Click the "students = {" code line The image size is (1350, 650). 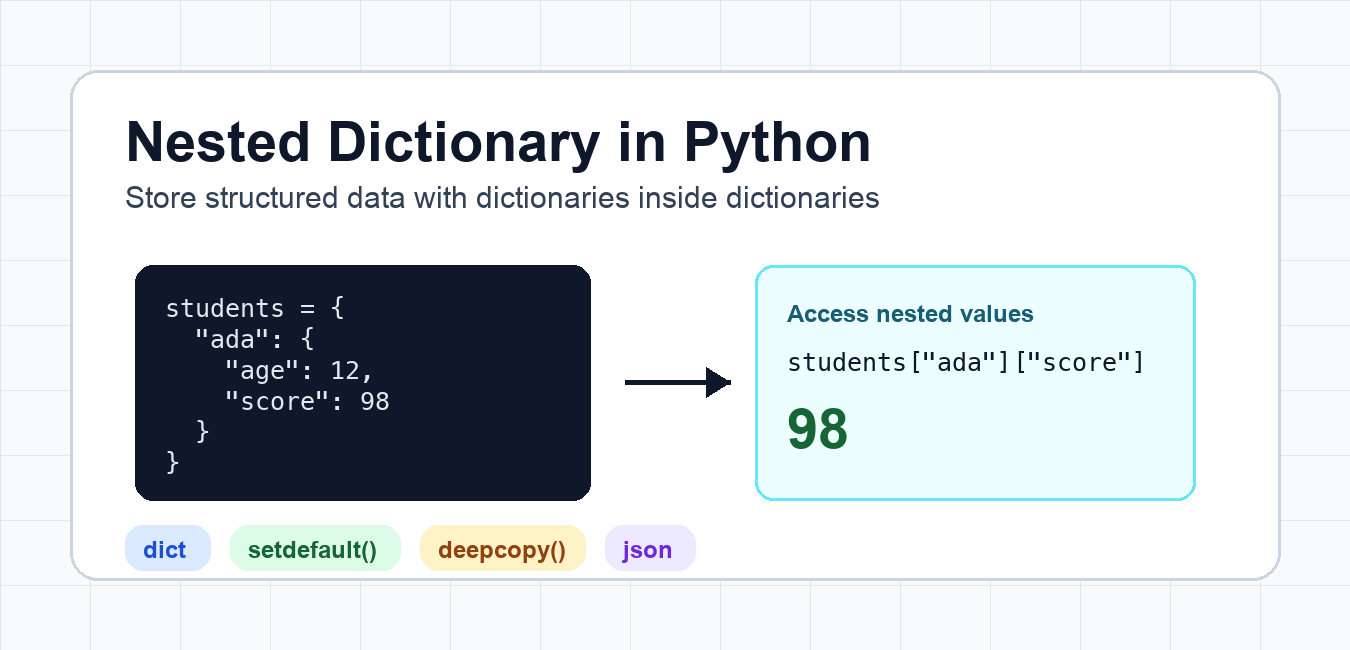click(255, 308)
